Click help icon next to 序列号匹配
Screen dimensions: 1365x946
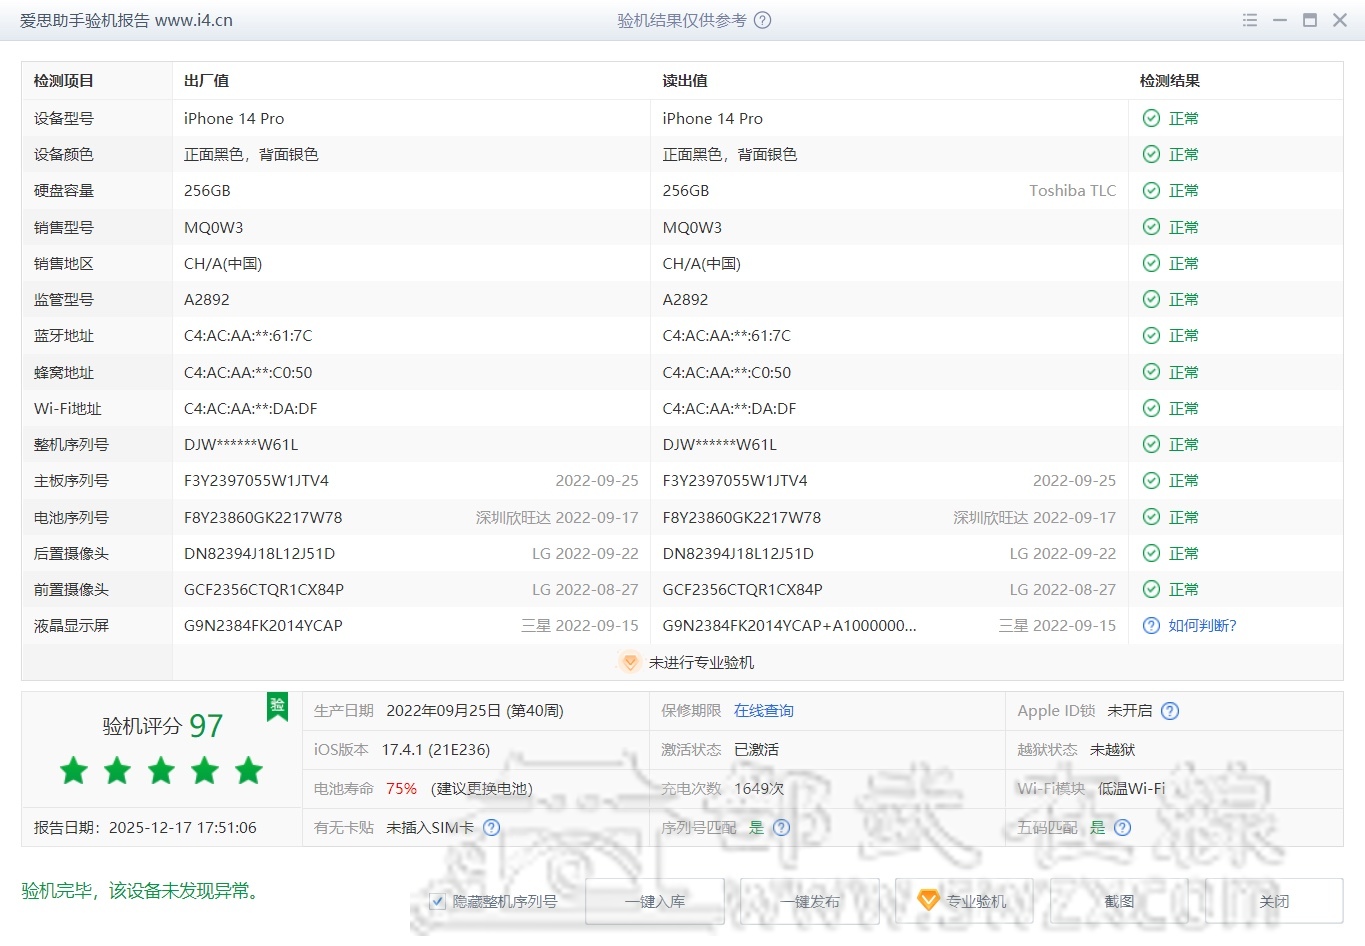pyautogui.click(x=782, y=828)
